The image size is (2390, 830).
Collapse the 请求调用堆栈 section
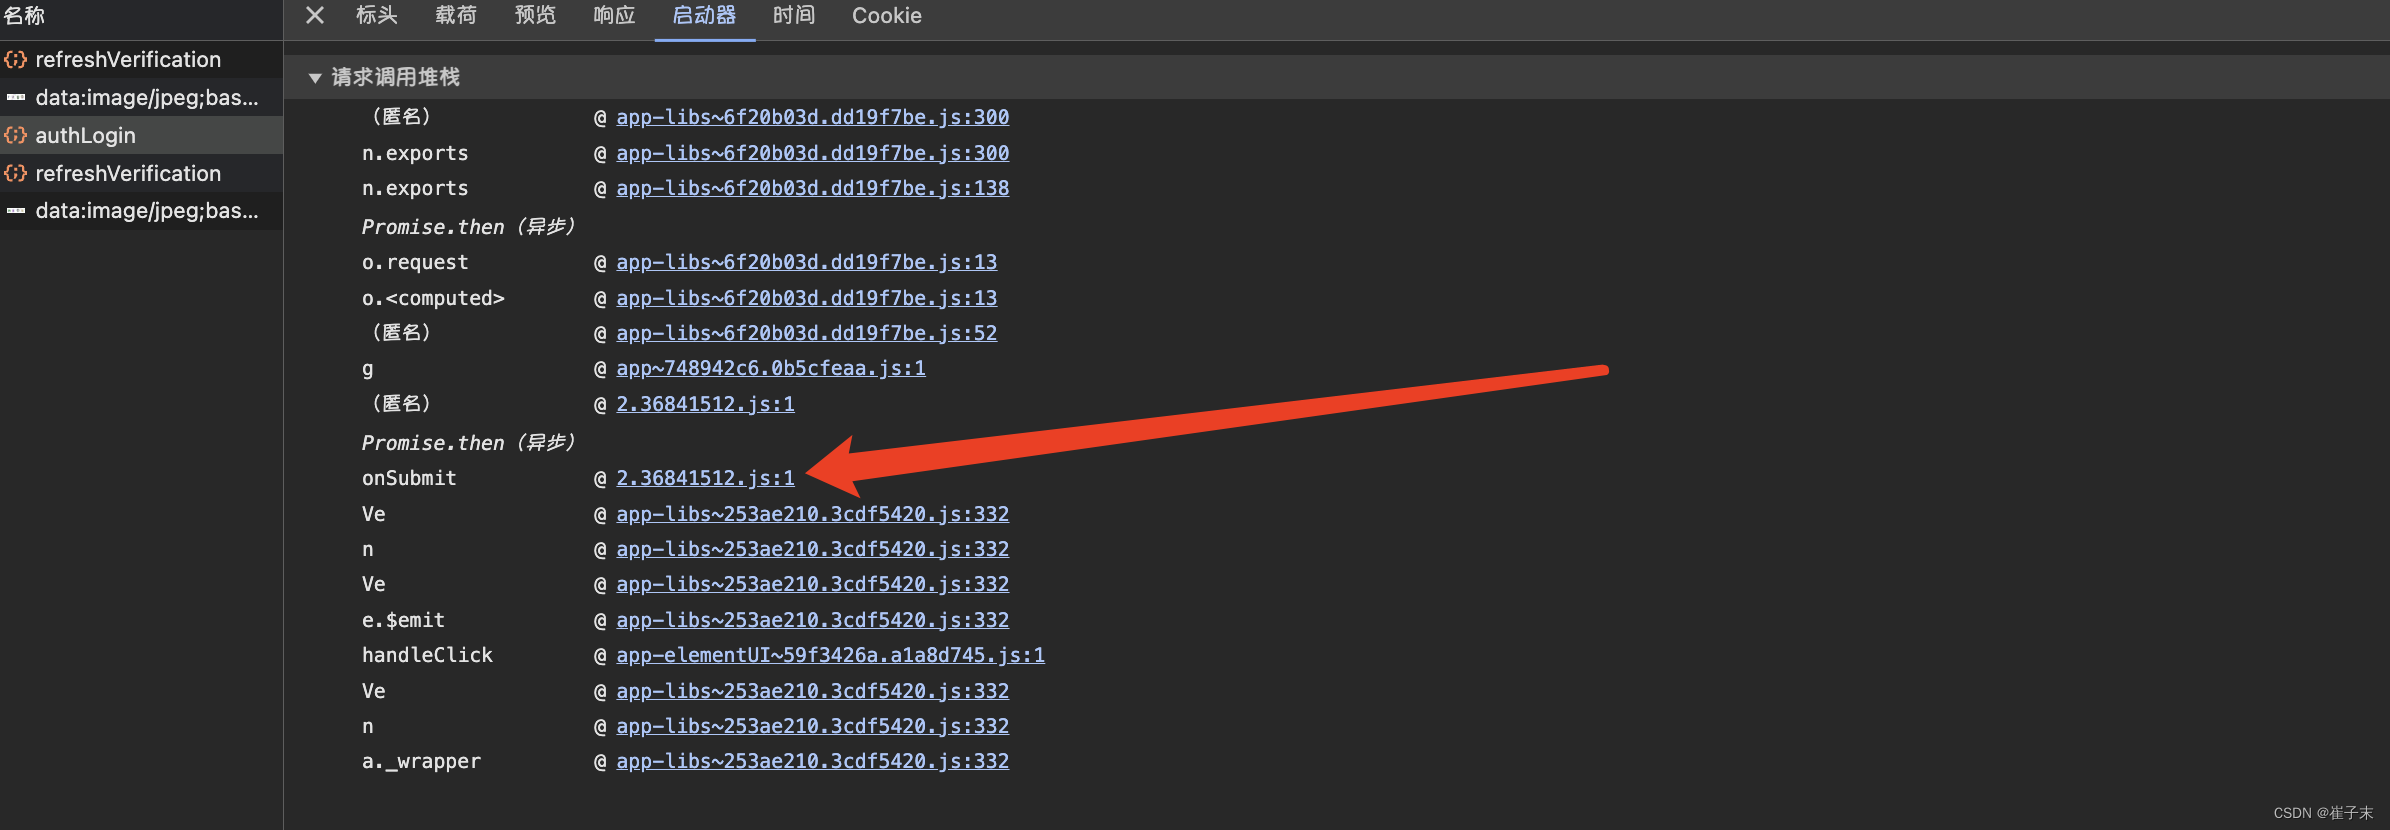[315, 77]
